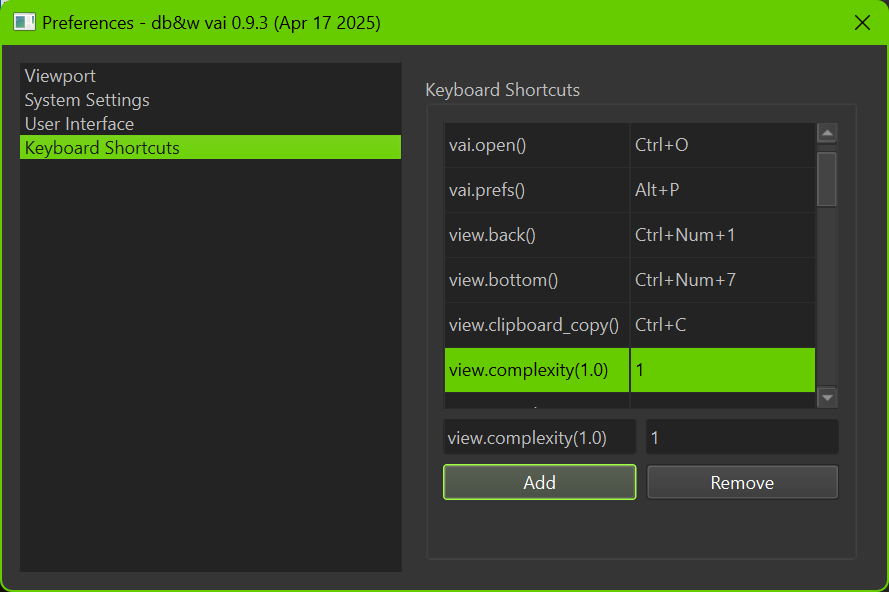Image resolution: width=889 pixels, height=592 pixels.
Task: Click the shortcut key input field containing 1
Action: coord(742,437)
